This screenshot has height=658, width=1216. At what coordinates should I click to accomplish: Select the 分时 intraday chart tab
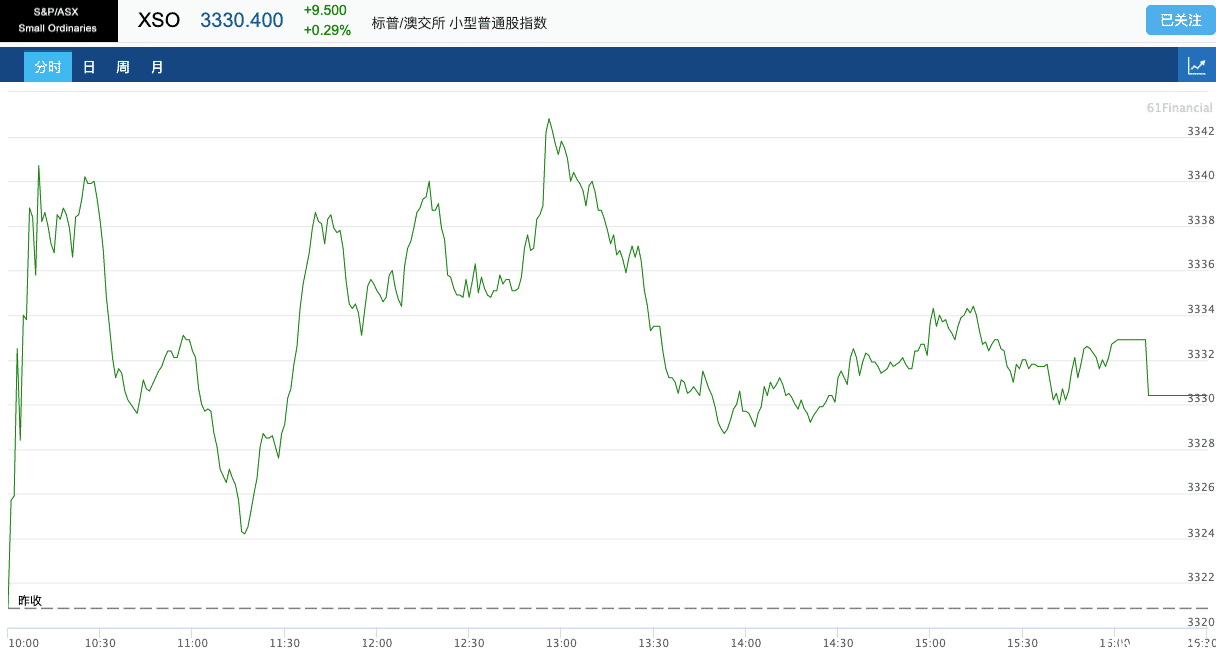click(x=48, y=67)
